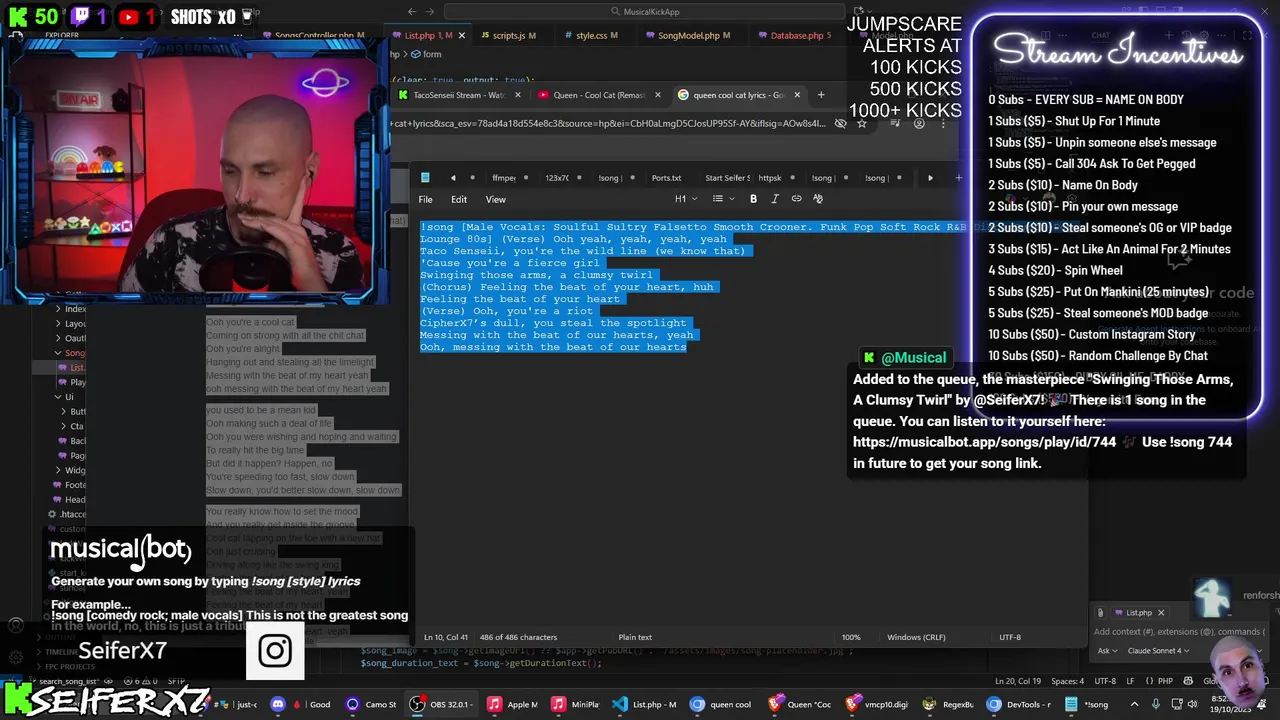1280x720 pixels.
Task: Open the list style dropdown in Notepad
Action: (x=723, y=199)
